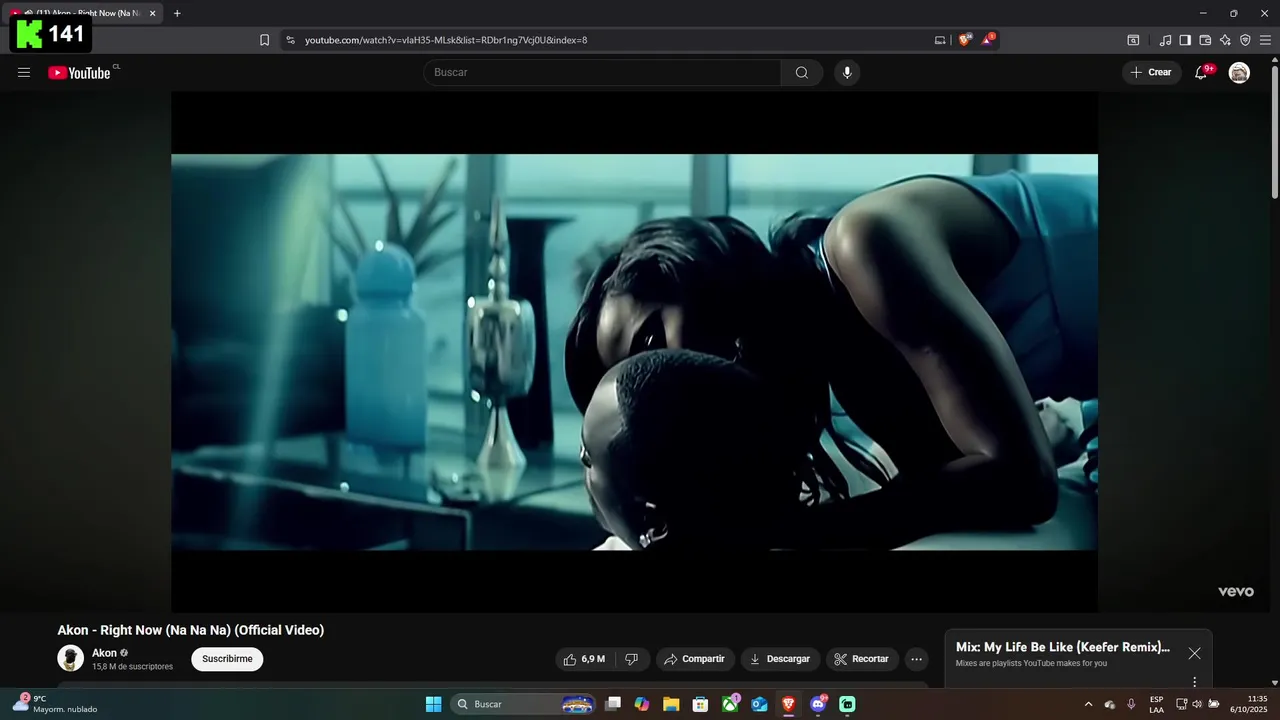Open Brave Shields lion icon
The image size is (1280, 720).
(964, 40)
